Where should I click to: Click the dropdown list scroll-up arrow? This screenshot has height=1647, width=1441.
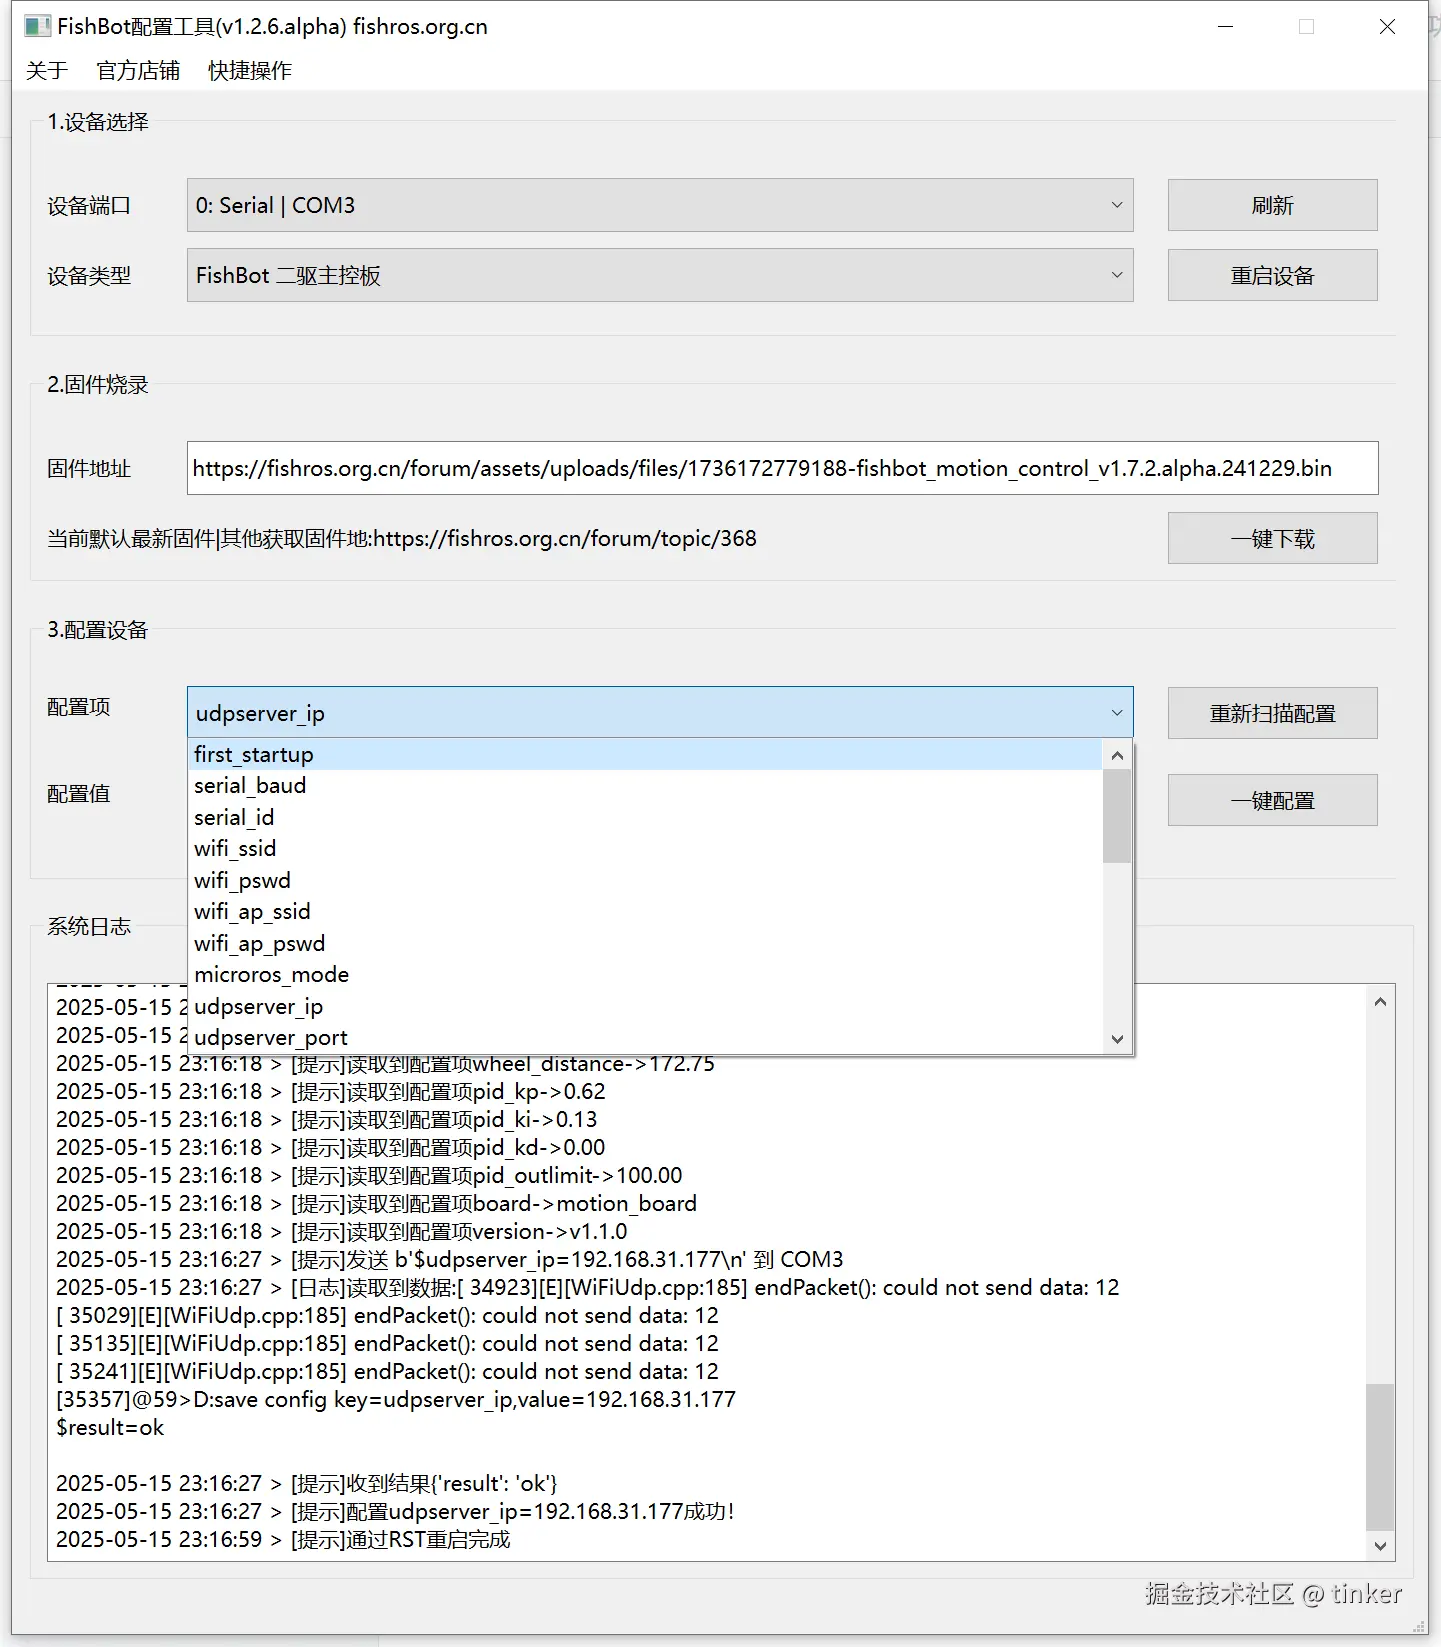pos(1117,755)
